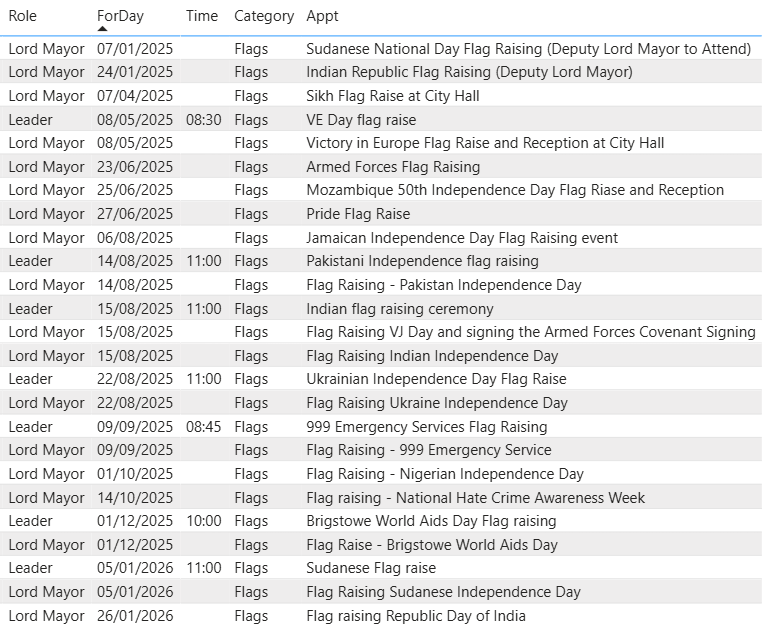The height and width of the screenshot is (627, 762).
Task: Sort by the Appt column header
Action: pos(322,16)
